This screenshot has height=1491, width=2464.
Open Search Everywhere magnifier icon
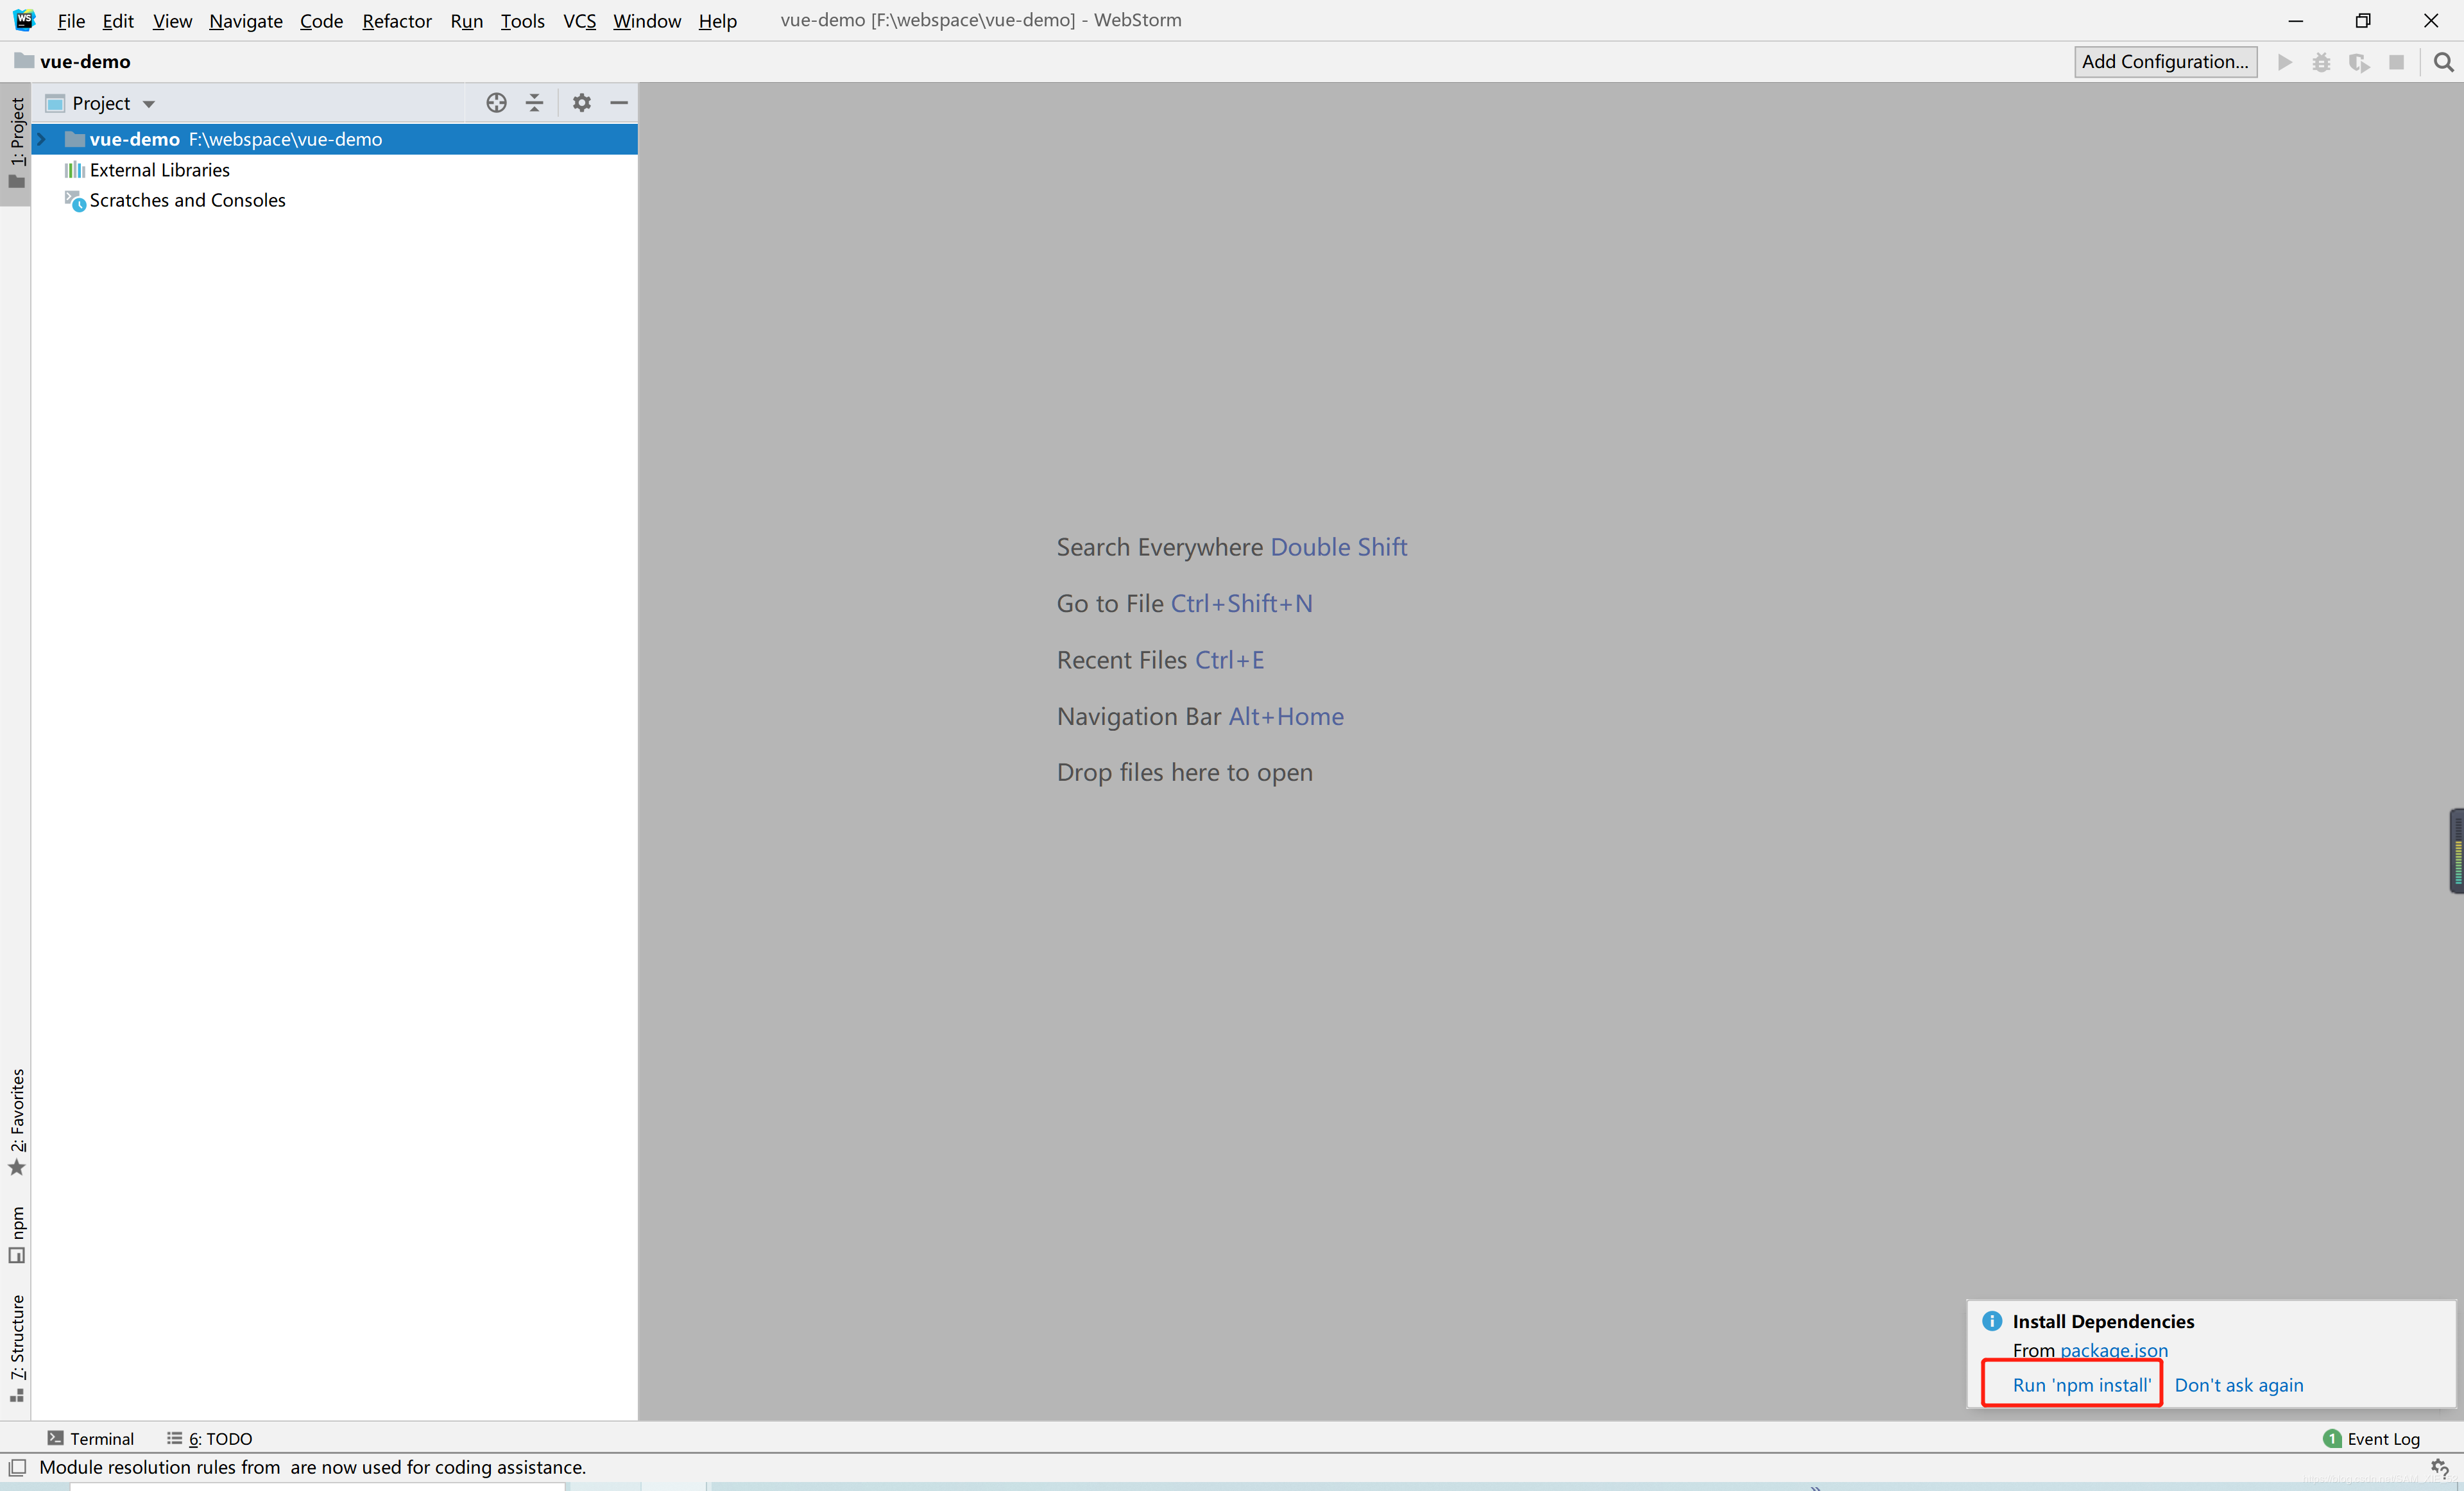click(x=2444, y=62)
